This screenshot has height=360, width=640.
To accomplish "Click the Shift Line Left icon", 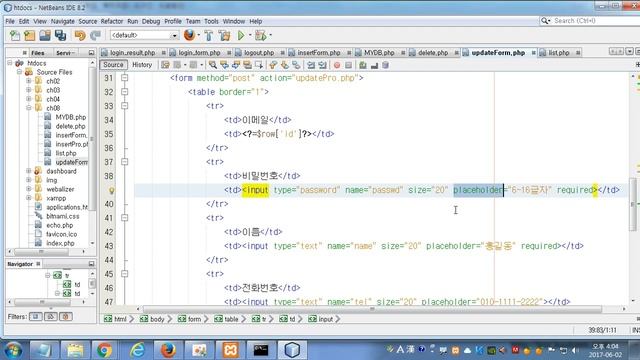I will pyautogui.click(x=311, y=65).
